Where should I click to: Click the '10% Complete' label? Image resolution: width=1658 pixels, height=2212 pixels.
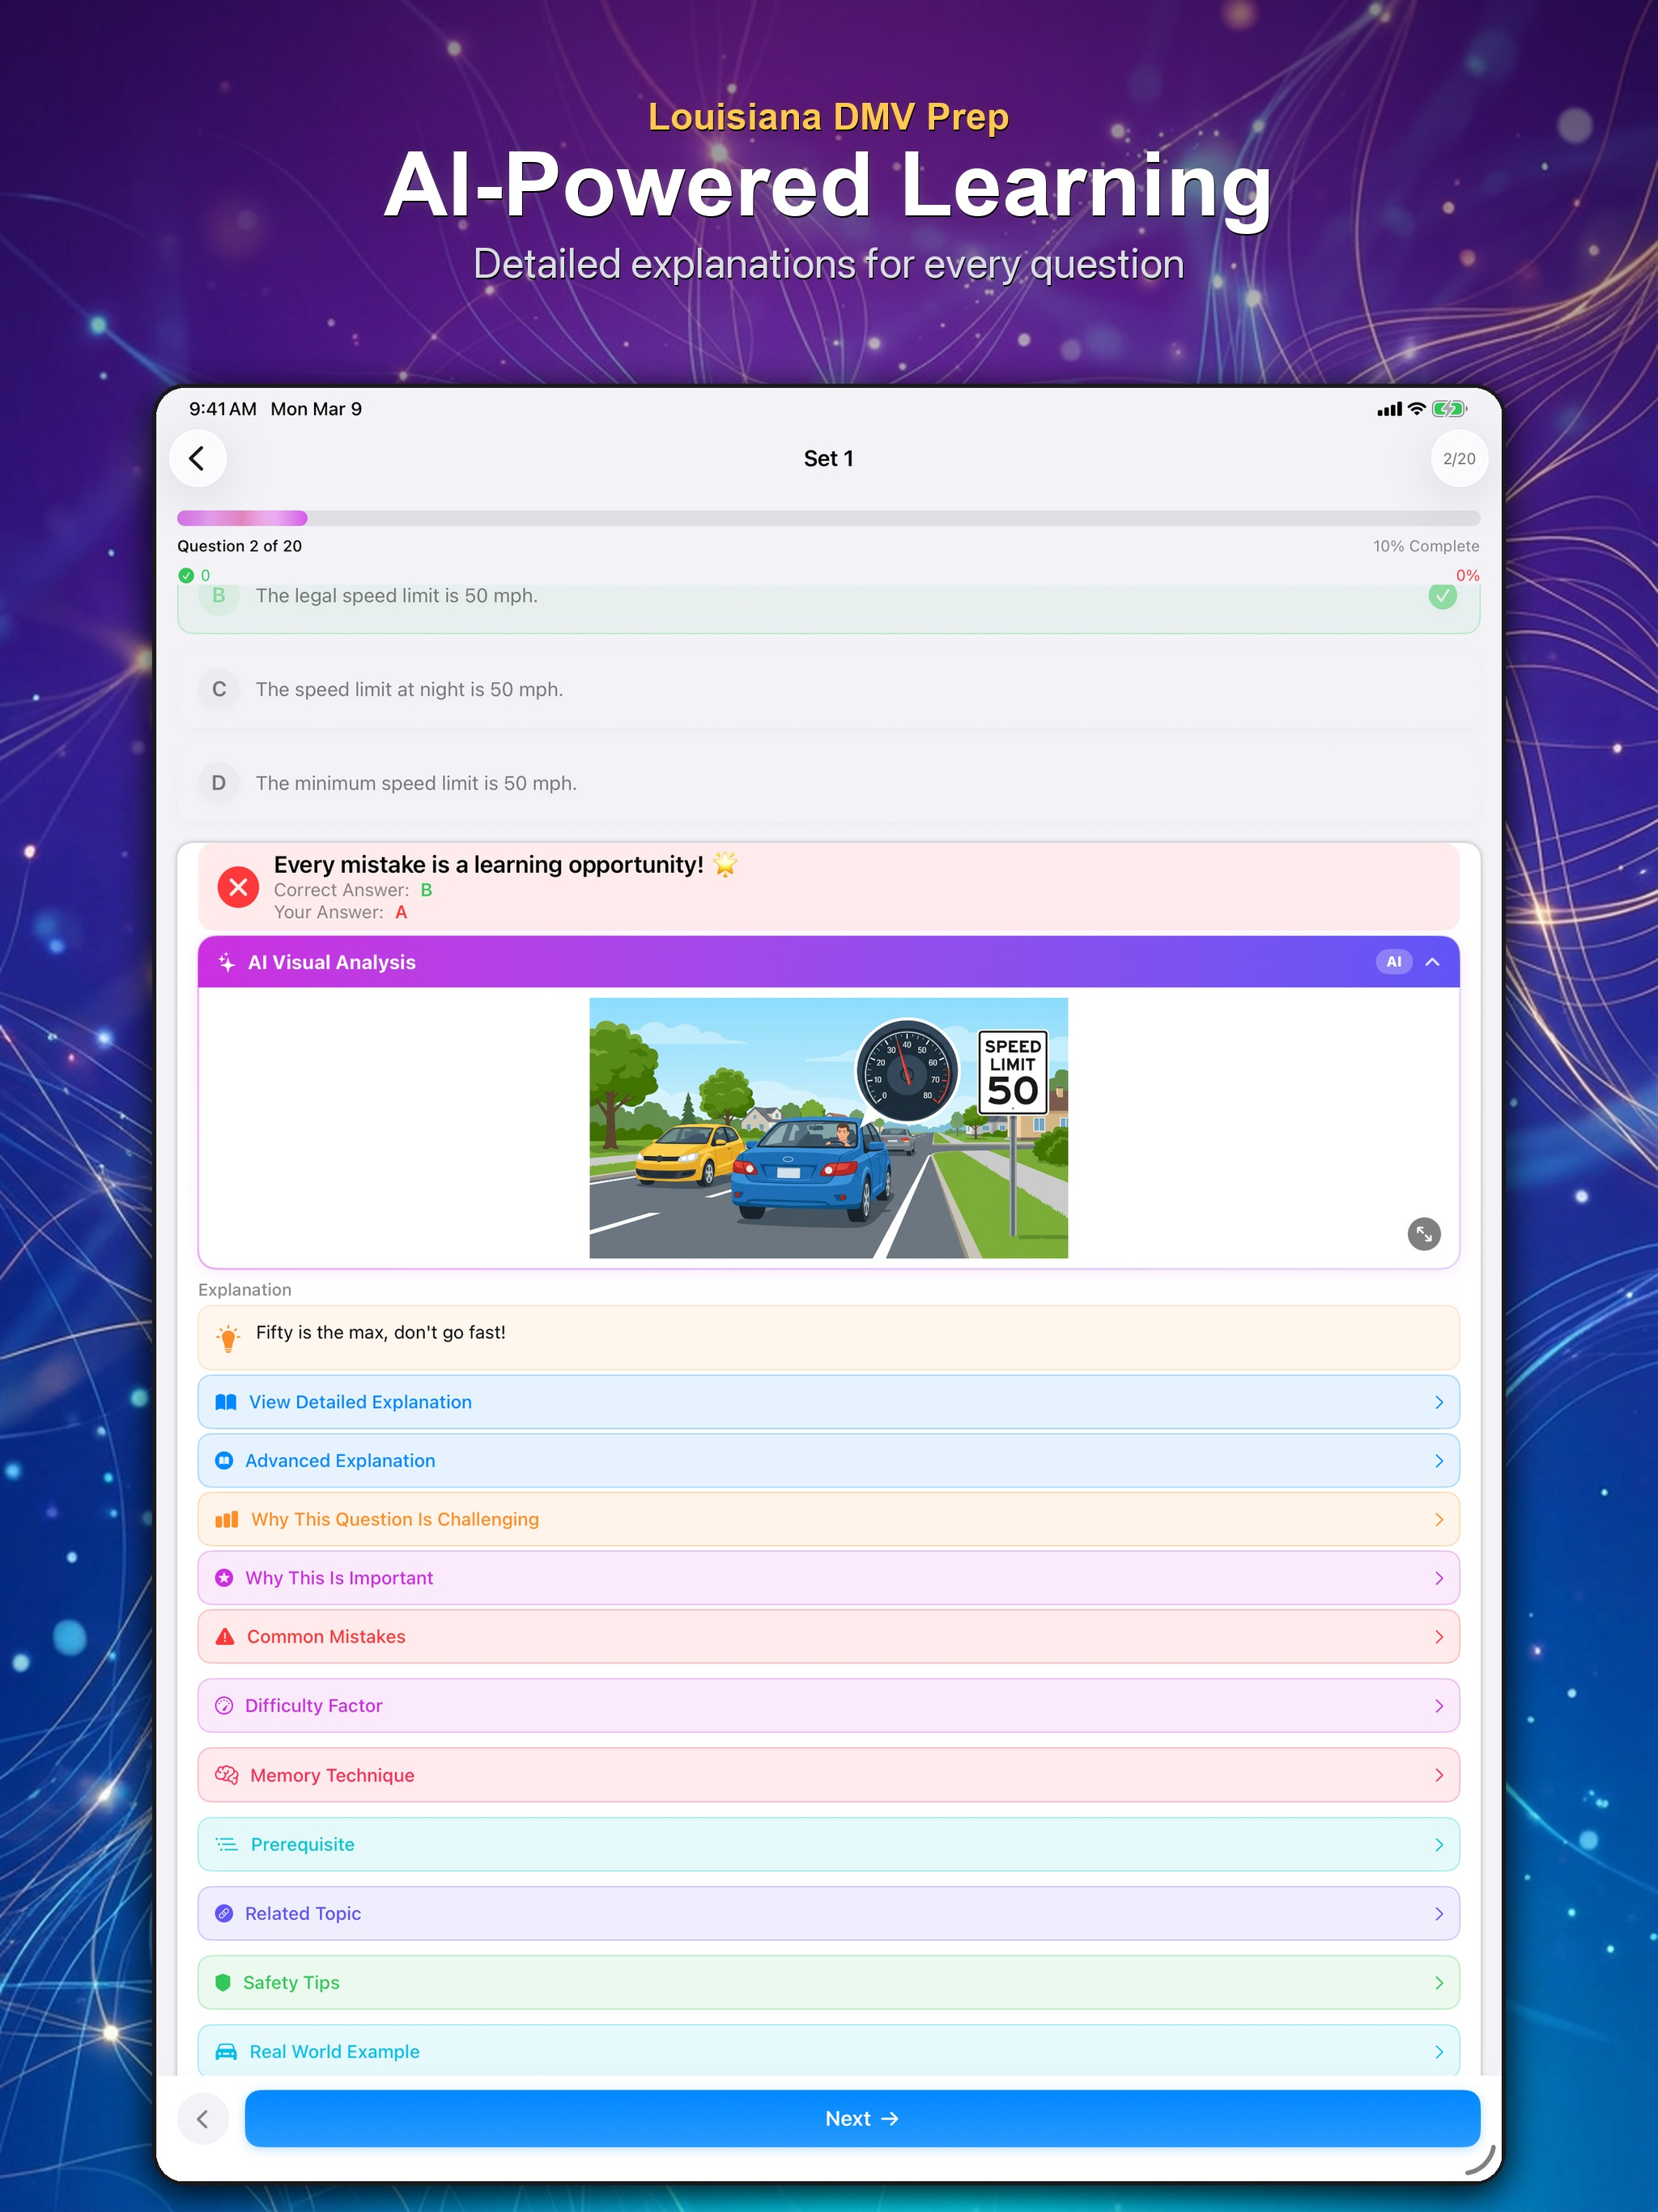pyautogui.click(x=1426, y=546)
